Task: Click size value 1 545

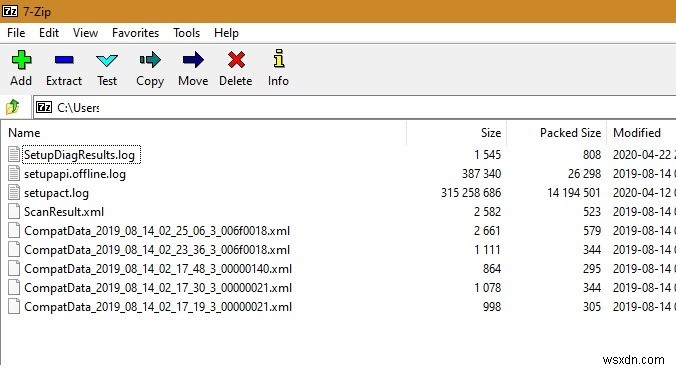Action: tap(488, 155)
